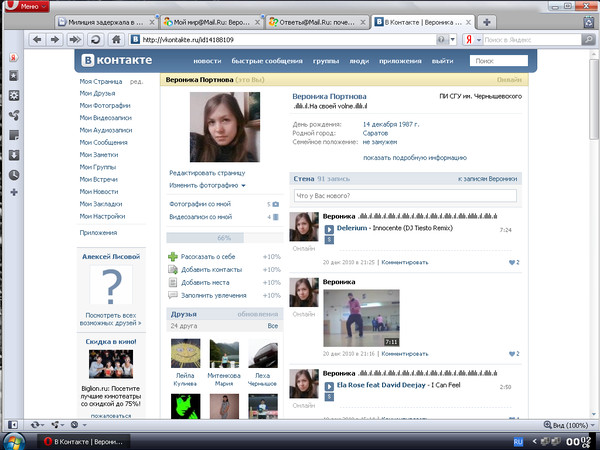Click Редактировать страницу link
This screenshot has height=450, width=600.
pos(207,173)
